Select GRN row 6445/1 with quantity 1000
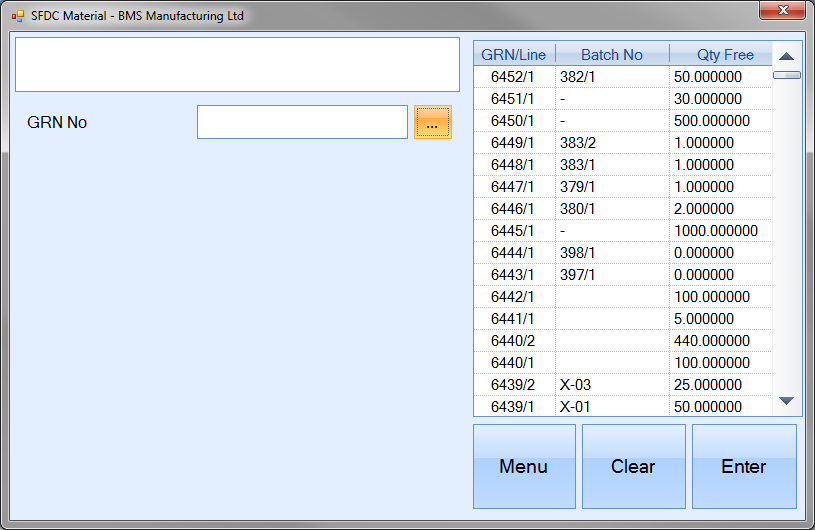This screenshot has height=530, width=815. 512,231
